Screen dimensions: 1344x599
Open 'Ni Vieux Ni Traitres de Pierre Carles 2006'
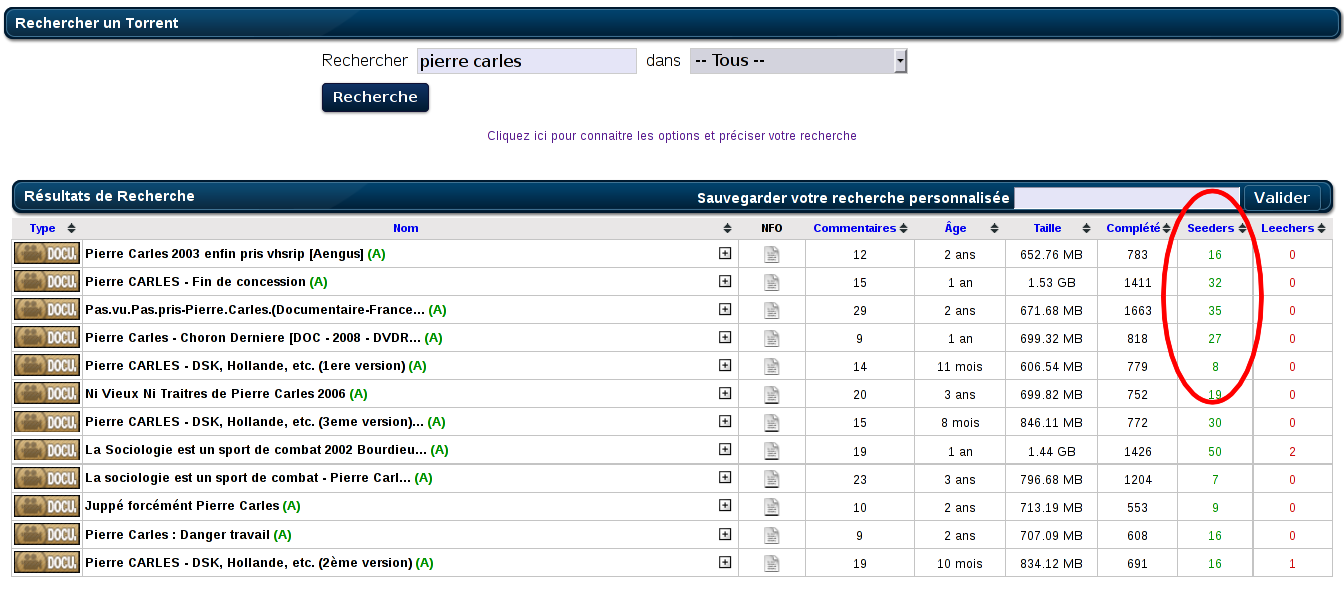pos(215,394)
